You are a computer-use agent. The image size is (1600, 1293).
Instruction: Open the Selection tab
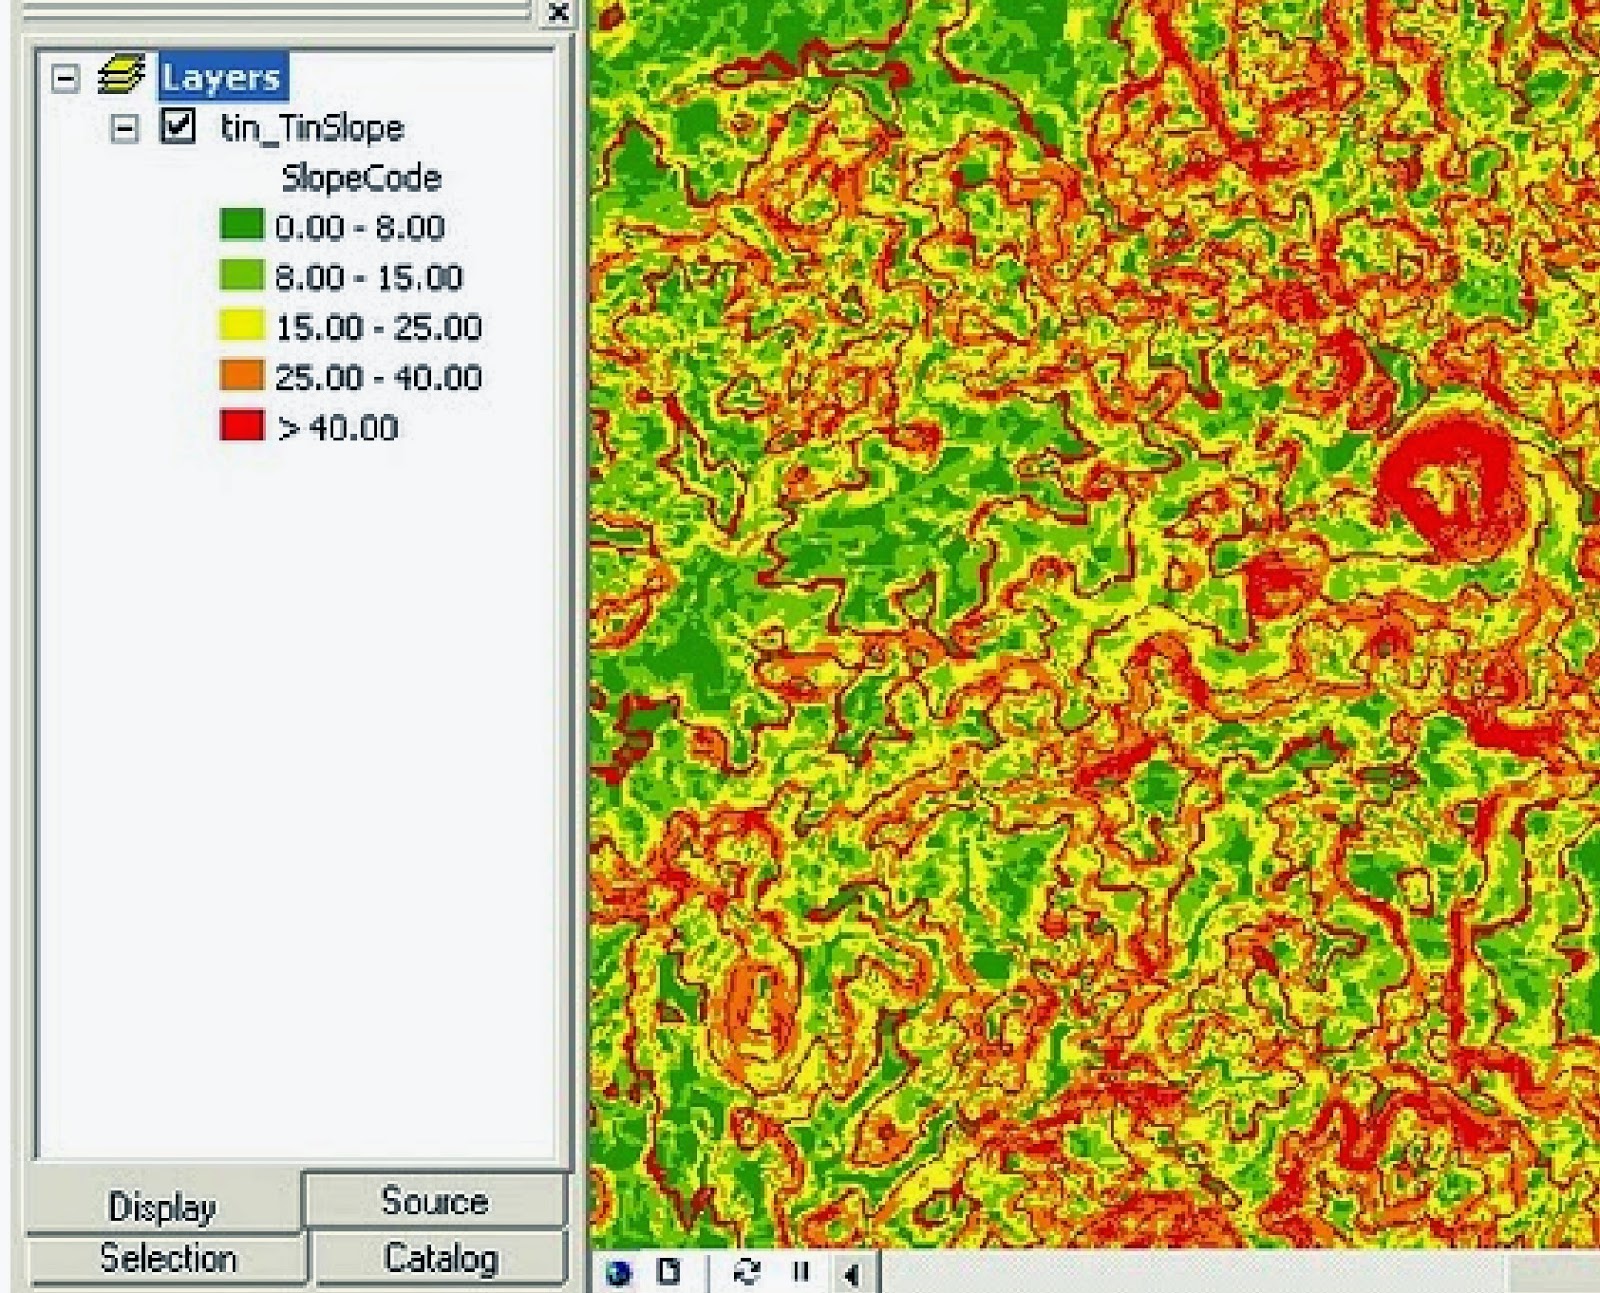pos(166,1258)
